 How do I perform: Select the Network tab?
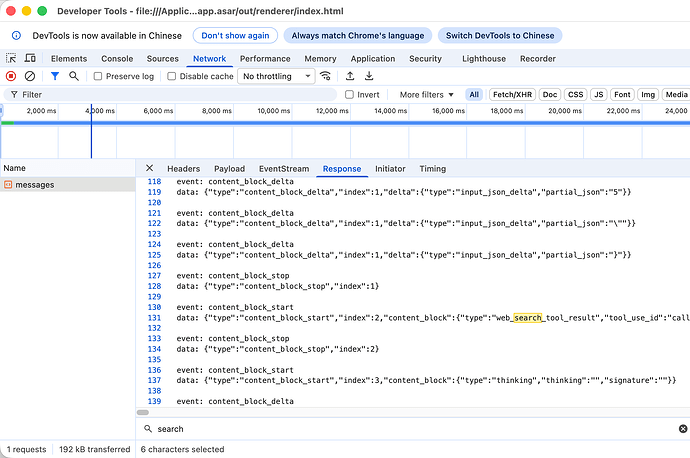tap(209, 59)
